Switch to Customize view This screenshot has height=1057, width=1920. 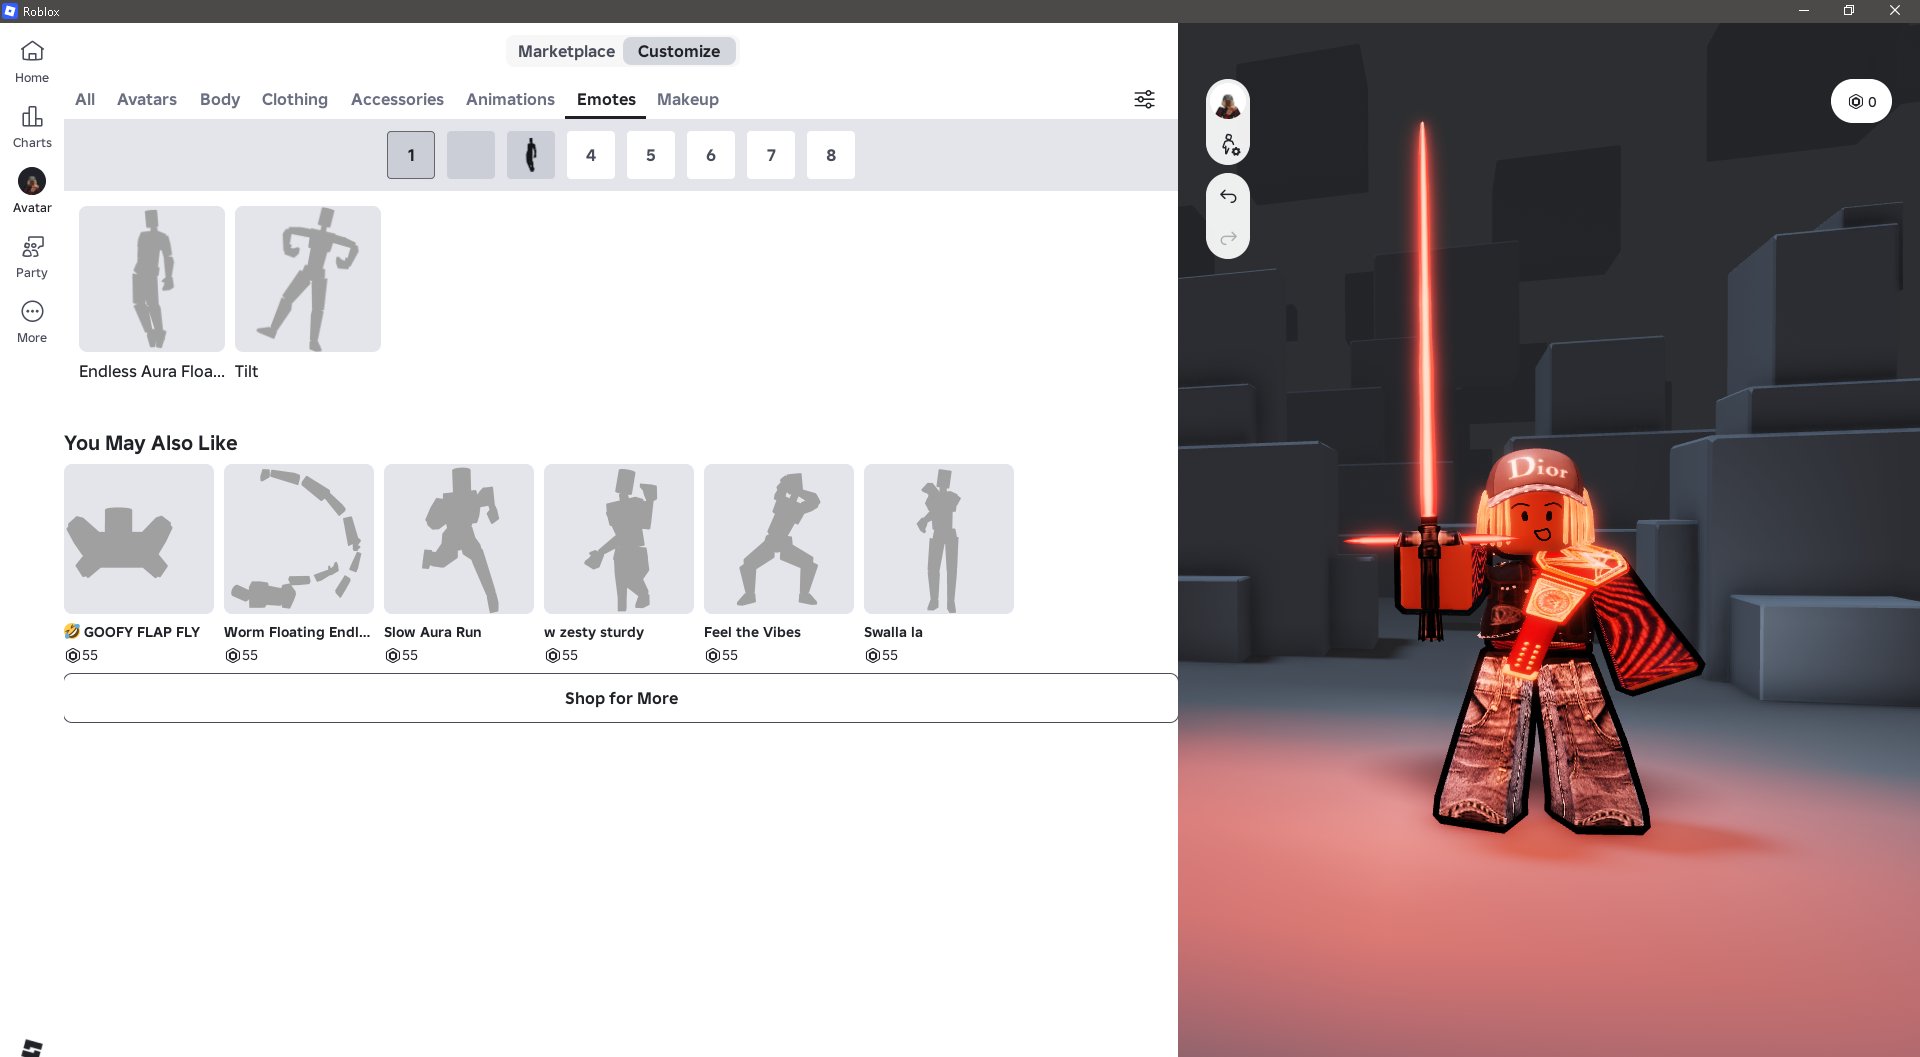[679, 51]
